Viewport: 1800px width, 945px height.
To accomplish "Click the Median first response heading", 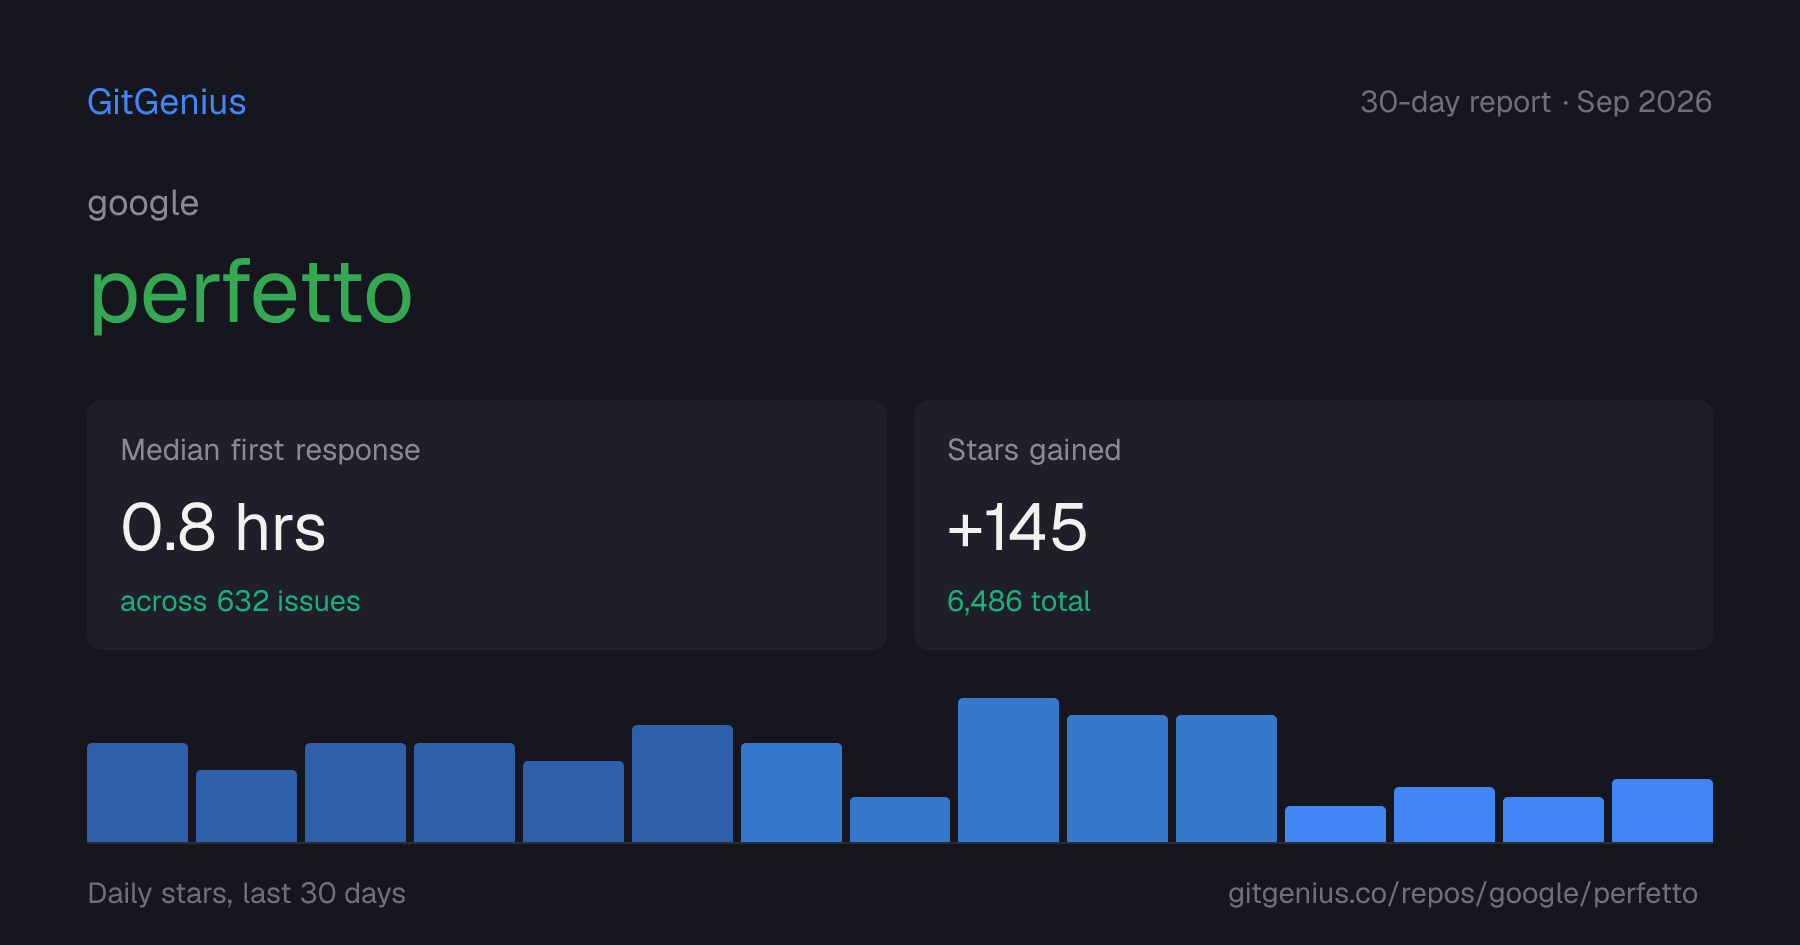I will [x=270, y=450].
